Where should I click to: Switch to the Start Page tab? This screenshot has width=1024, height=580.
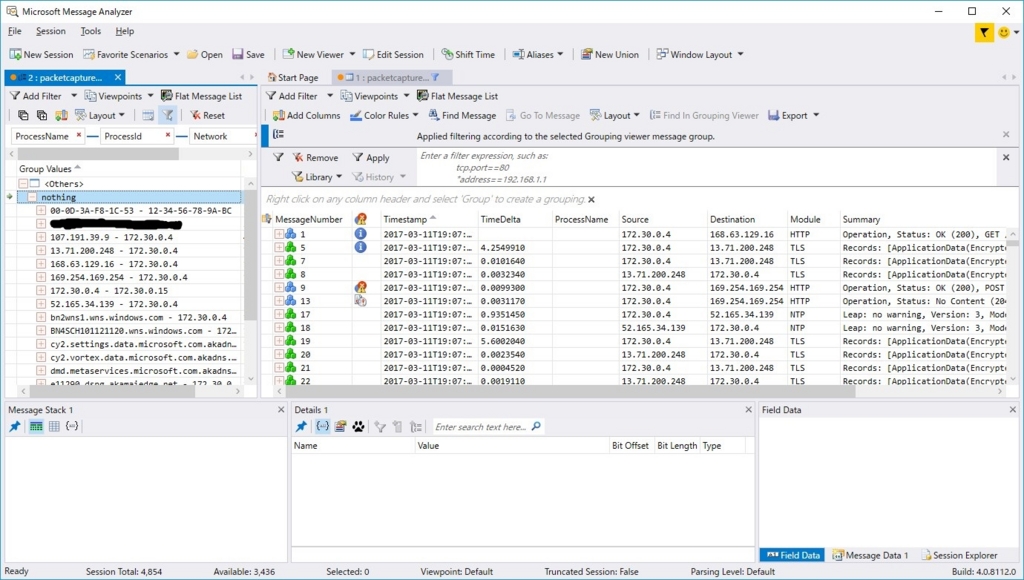tap(292, 77)
